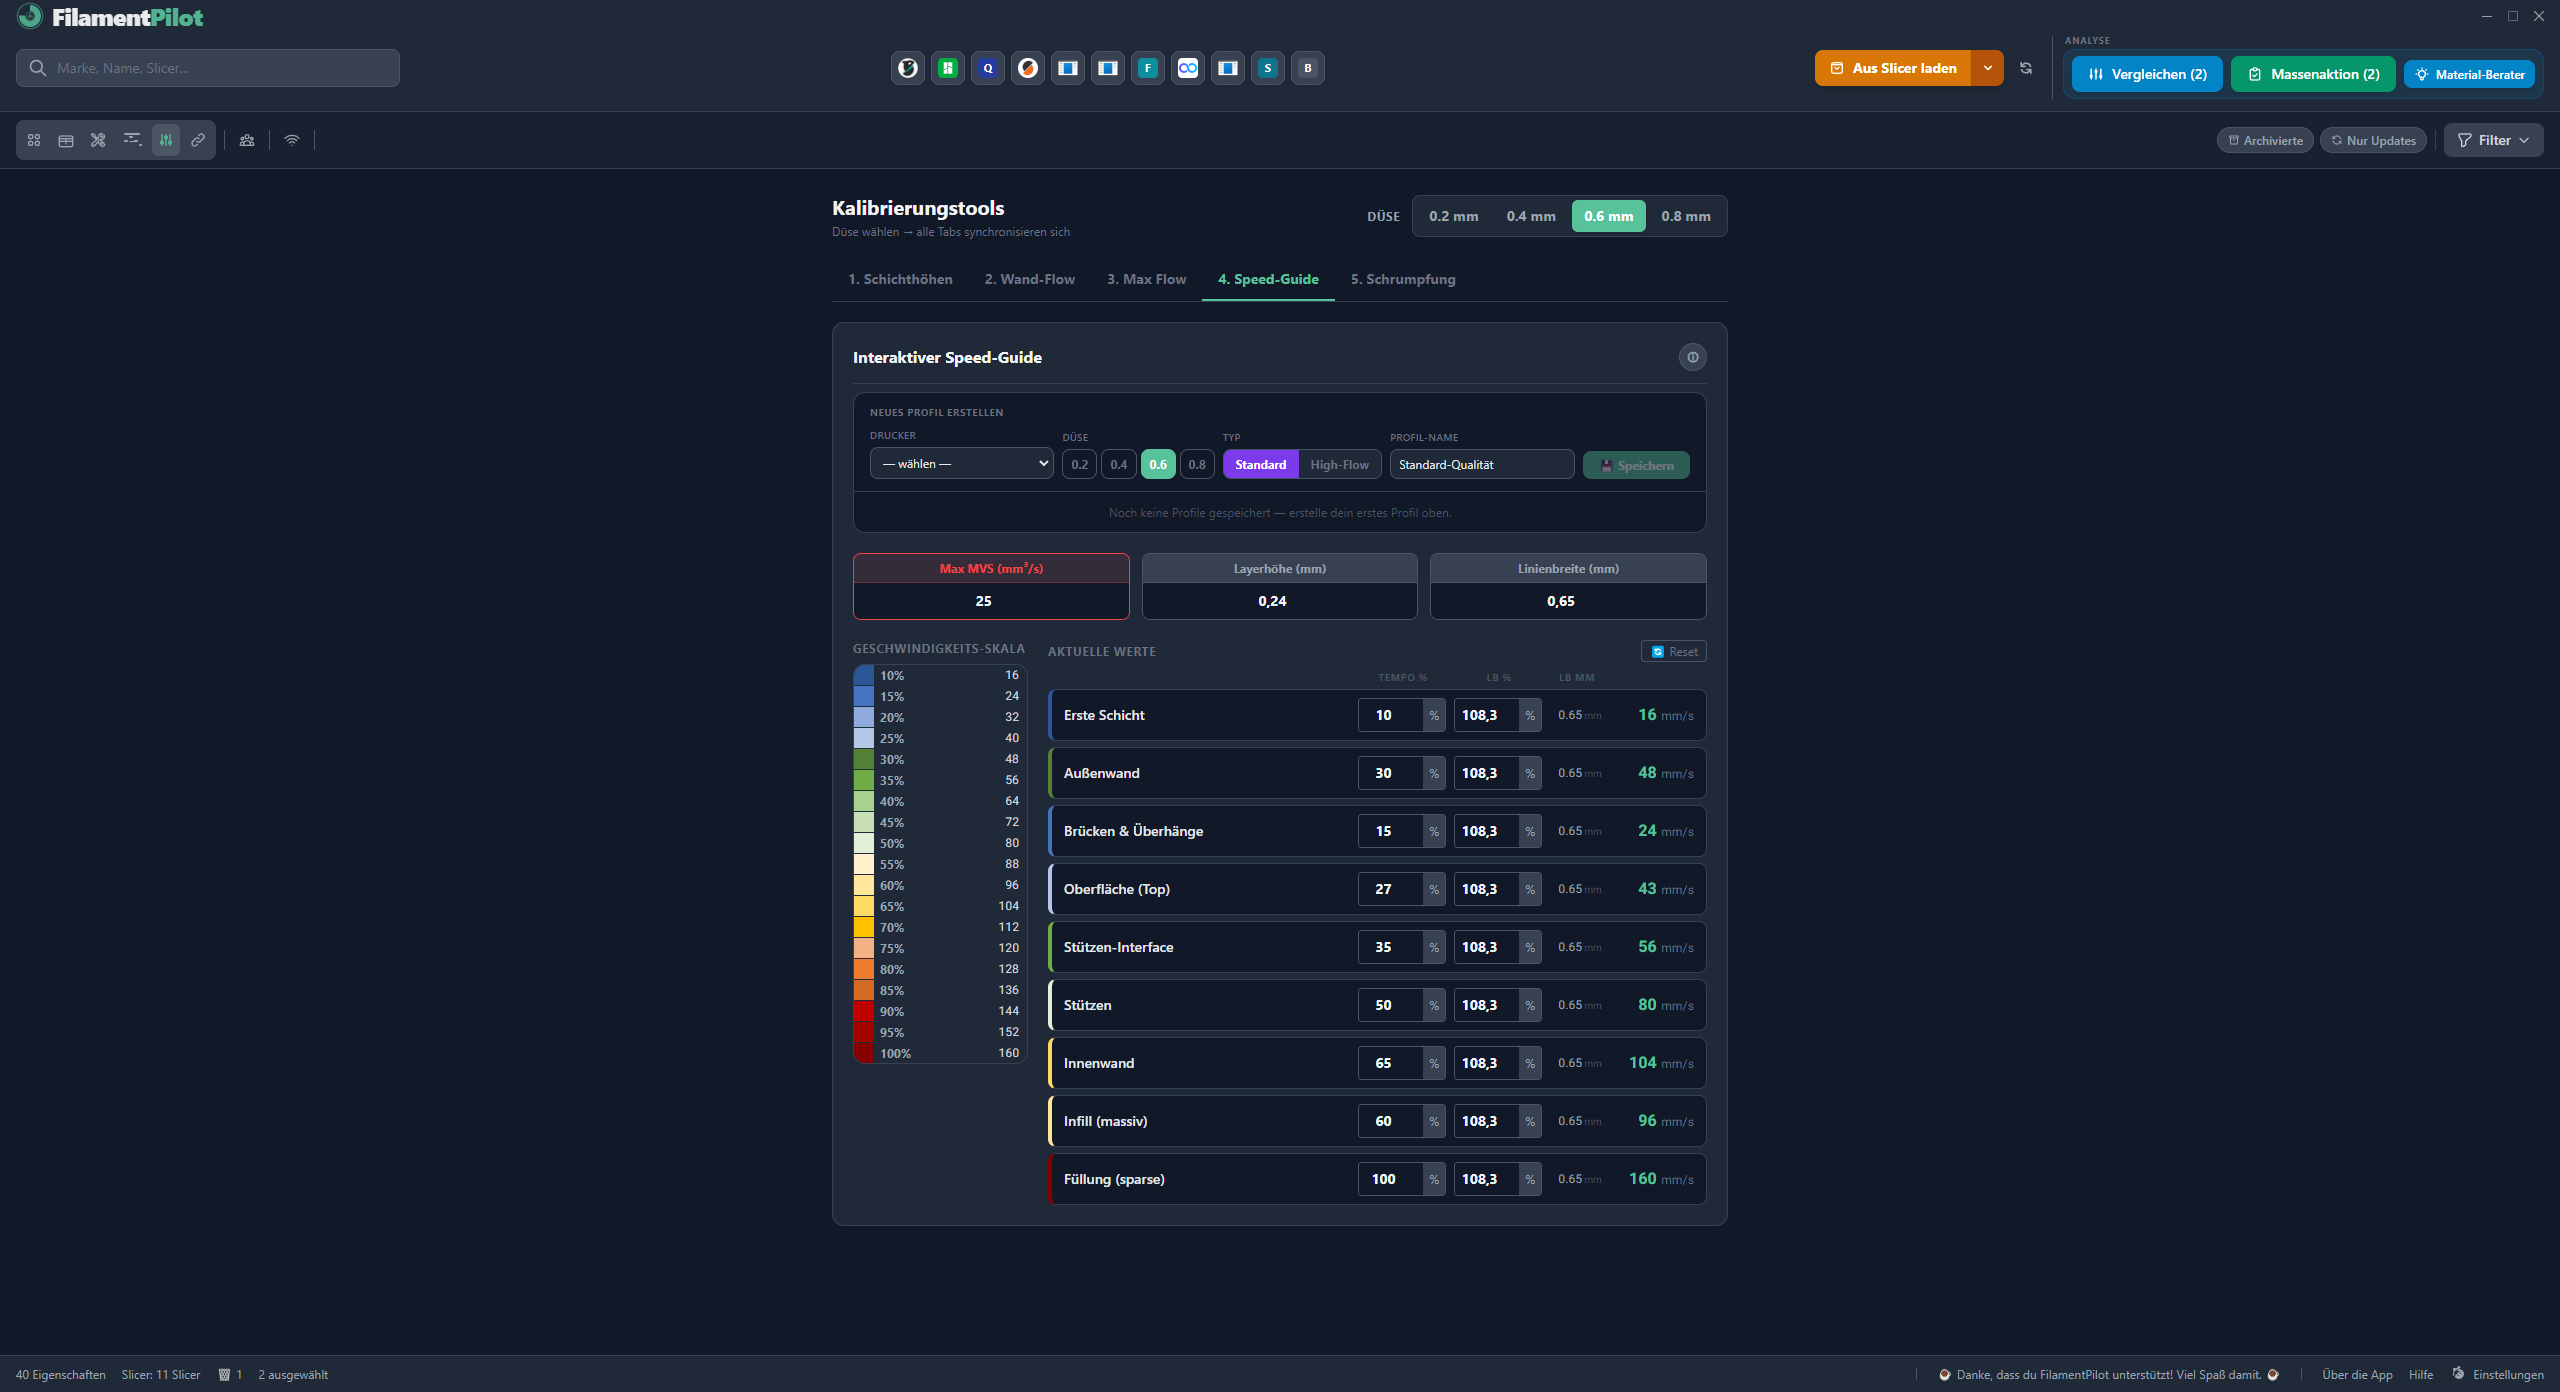Select the S slicer icon

pos(1268,68)
